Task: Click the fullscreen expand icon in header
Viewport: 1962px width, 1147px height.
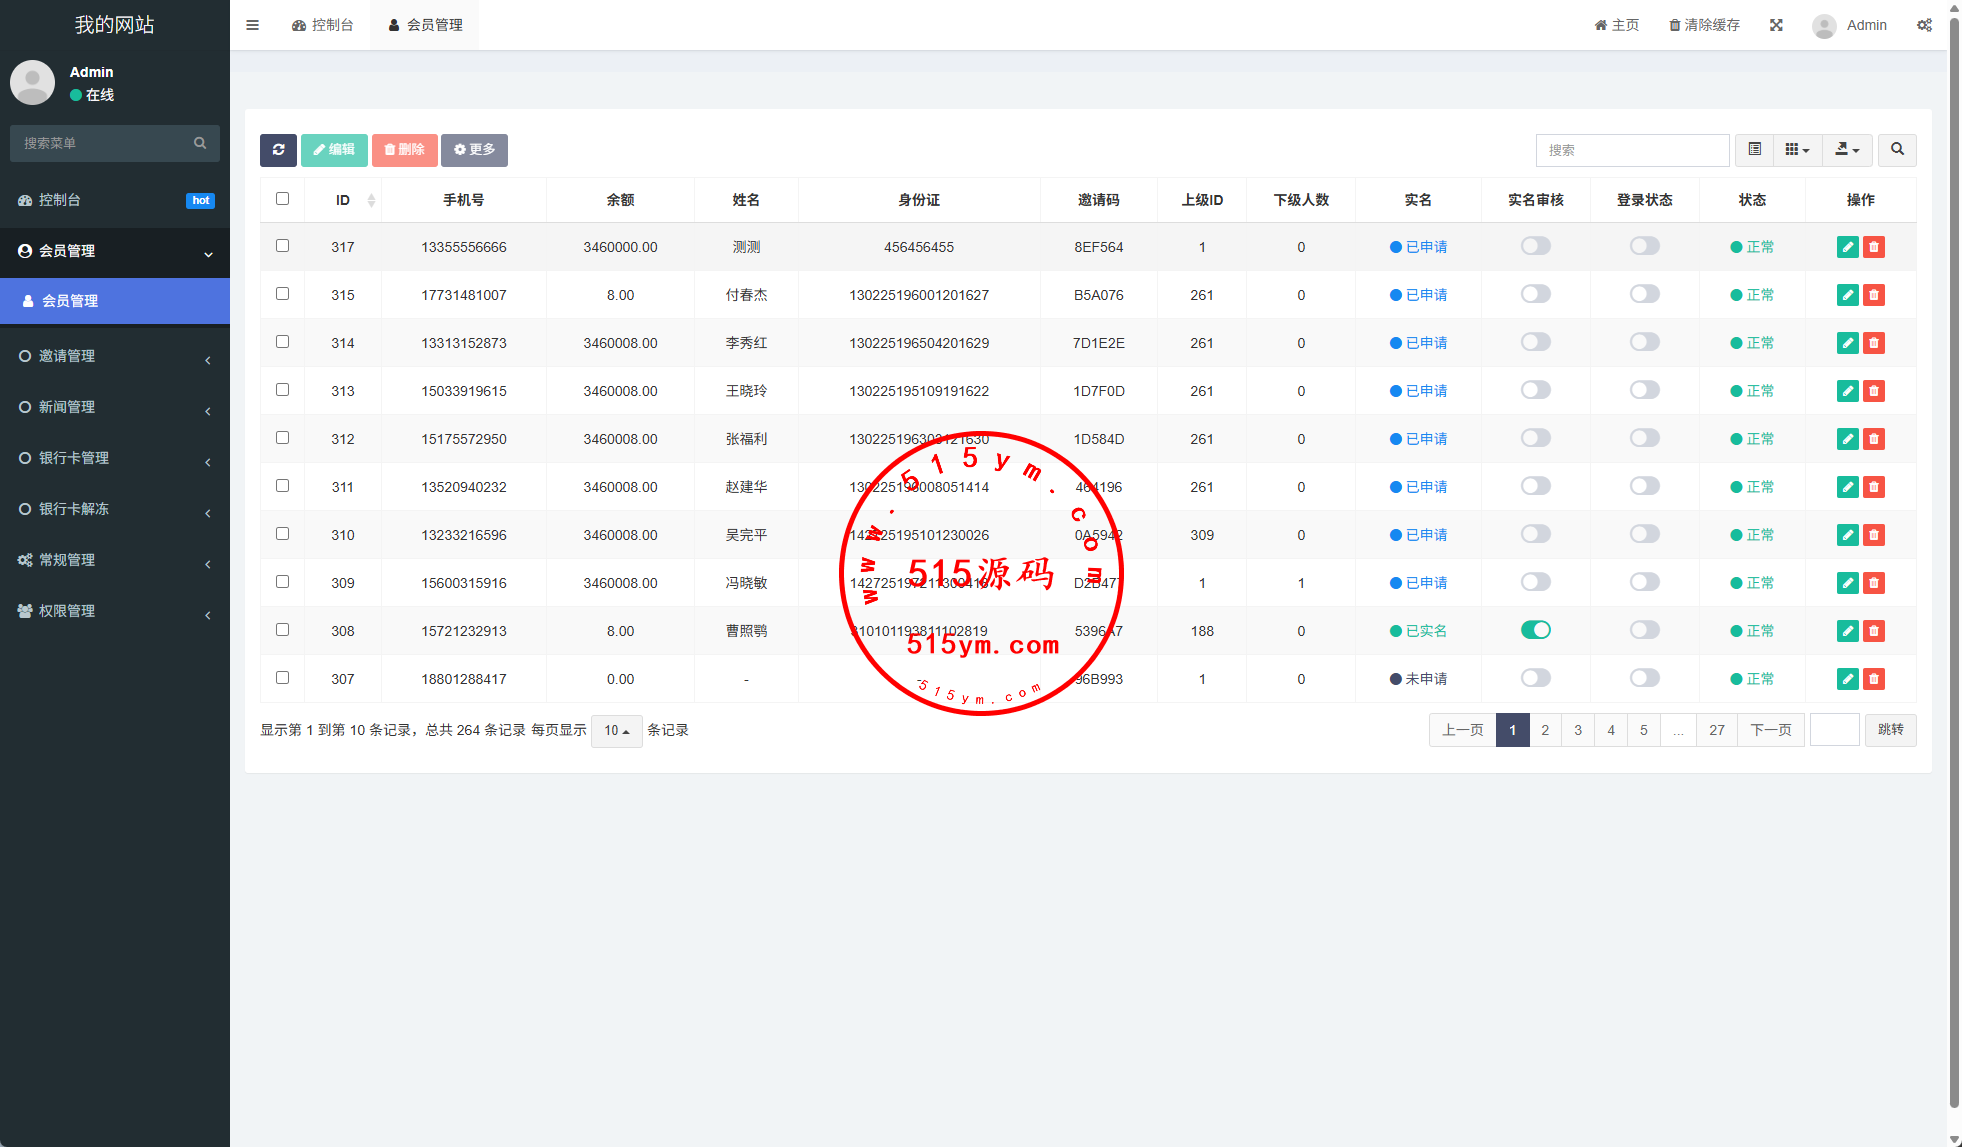Action: pos(1776,25)
